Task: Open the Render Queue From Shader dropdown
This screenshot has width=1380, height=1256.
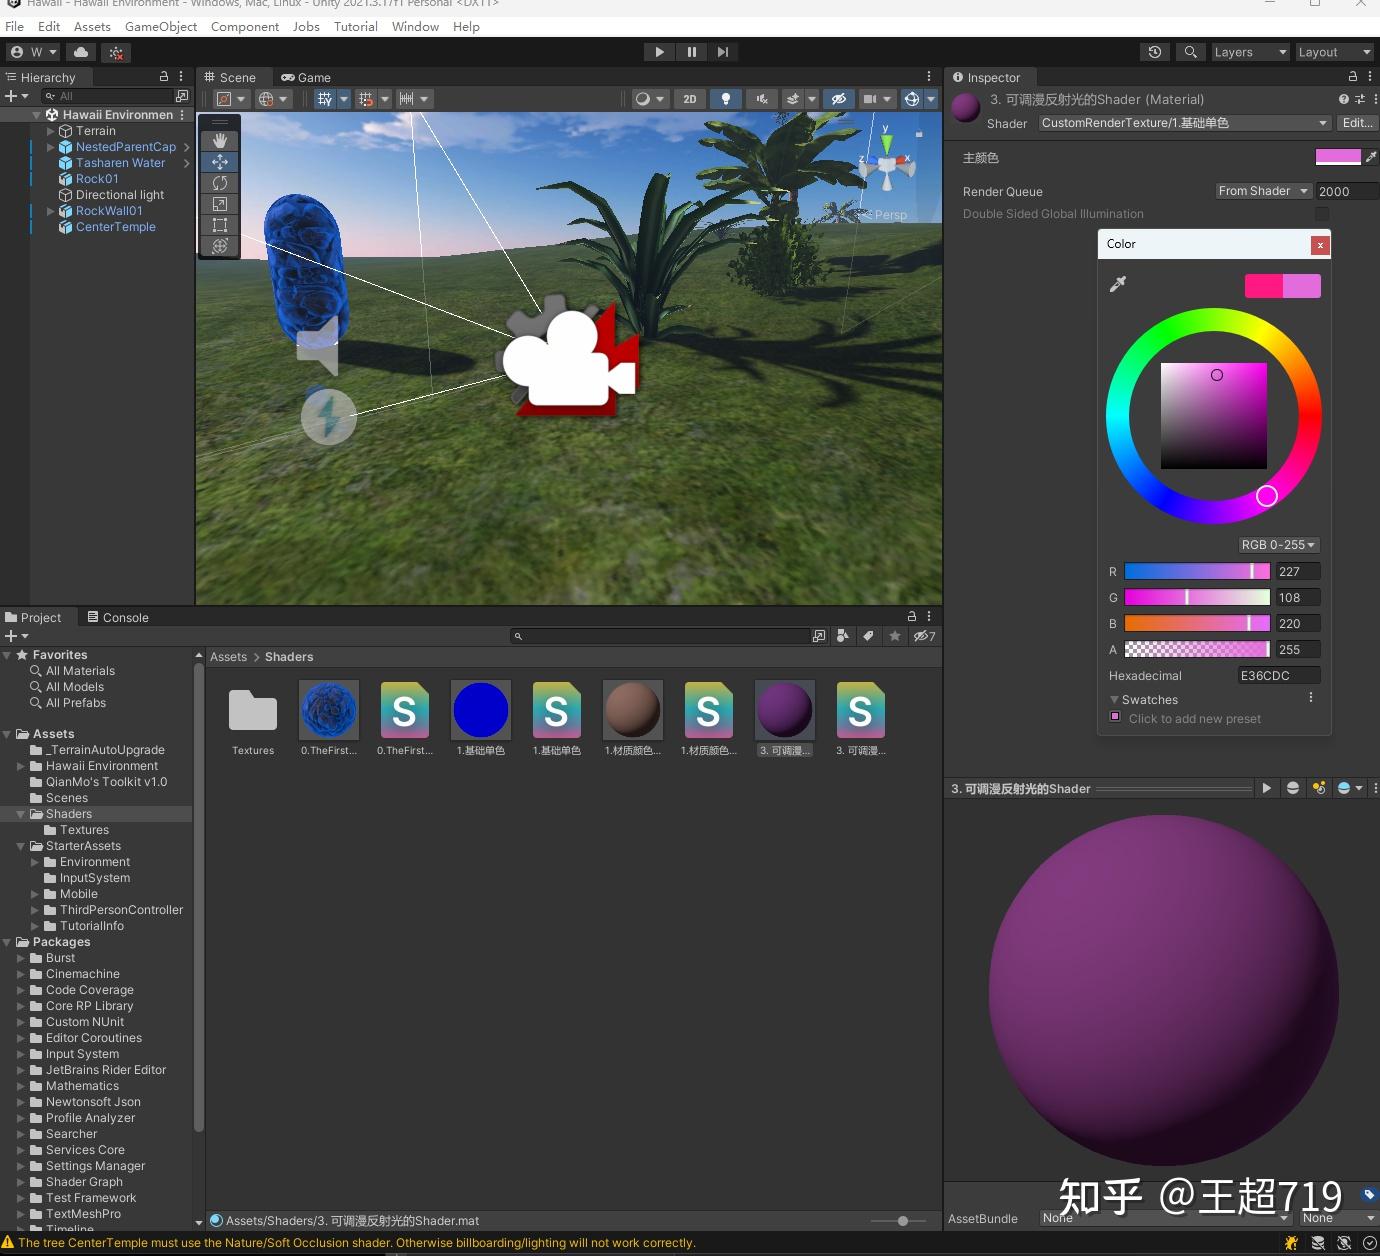Action: (x=1262, y=191)
